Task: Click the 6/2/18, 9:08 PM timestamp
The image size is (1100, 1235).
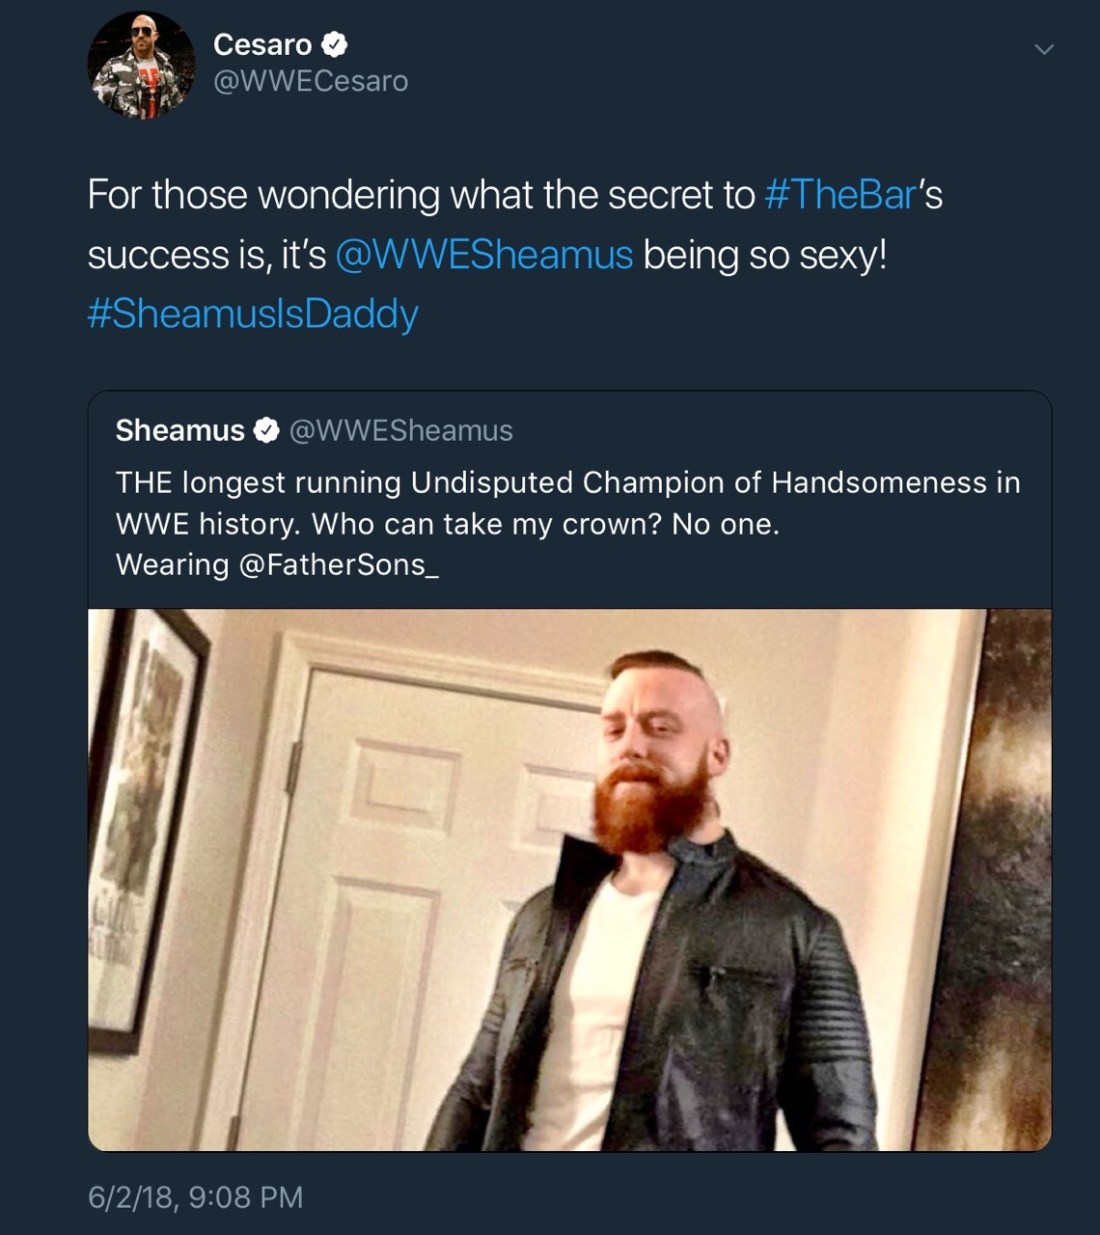Action: [195, 1197]
